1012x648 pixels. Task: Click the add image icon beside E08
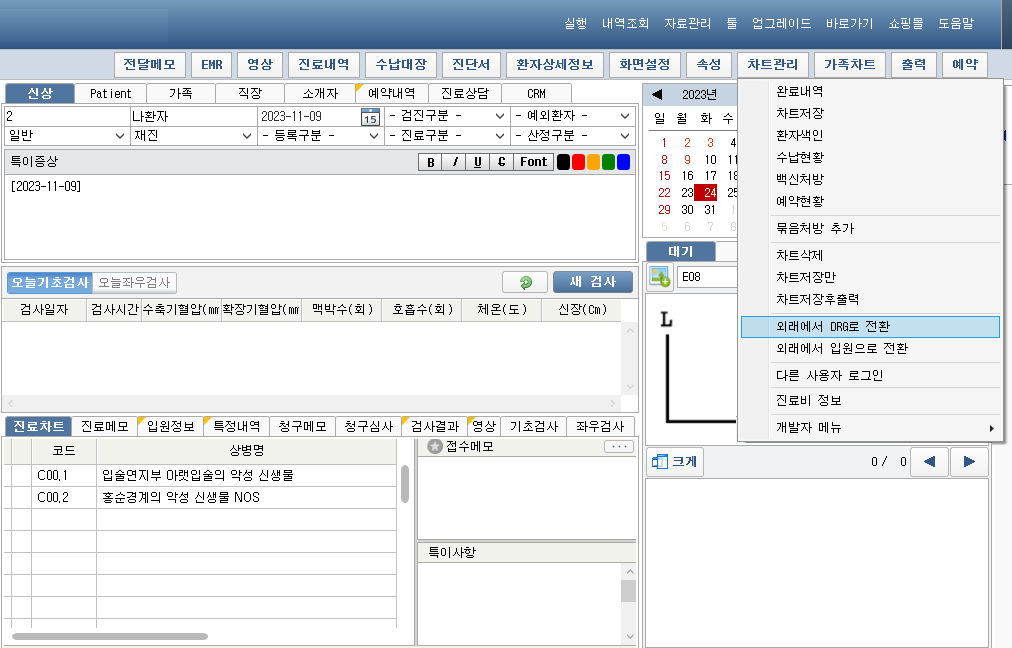(660, 277)
